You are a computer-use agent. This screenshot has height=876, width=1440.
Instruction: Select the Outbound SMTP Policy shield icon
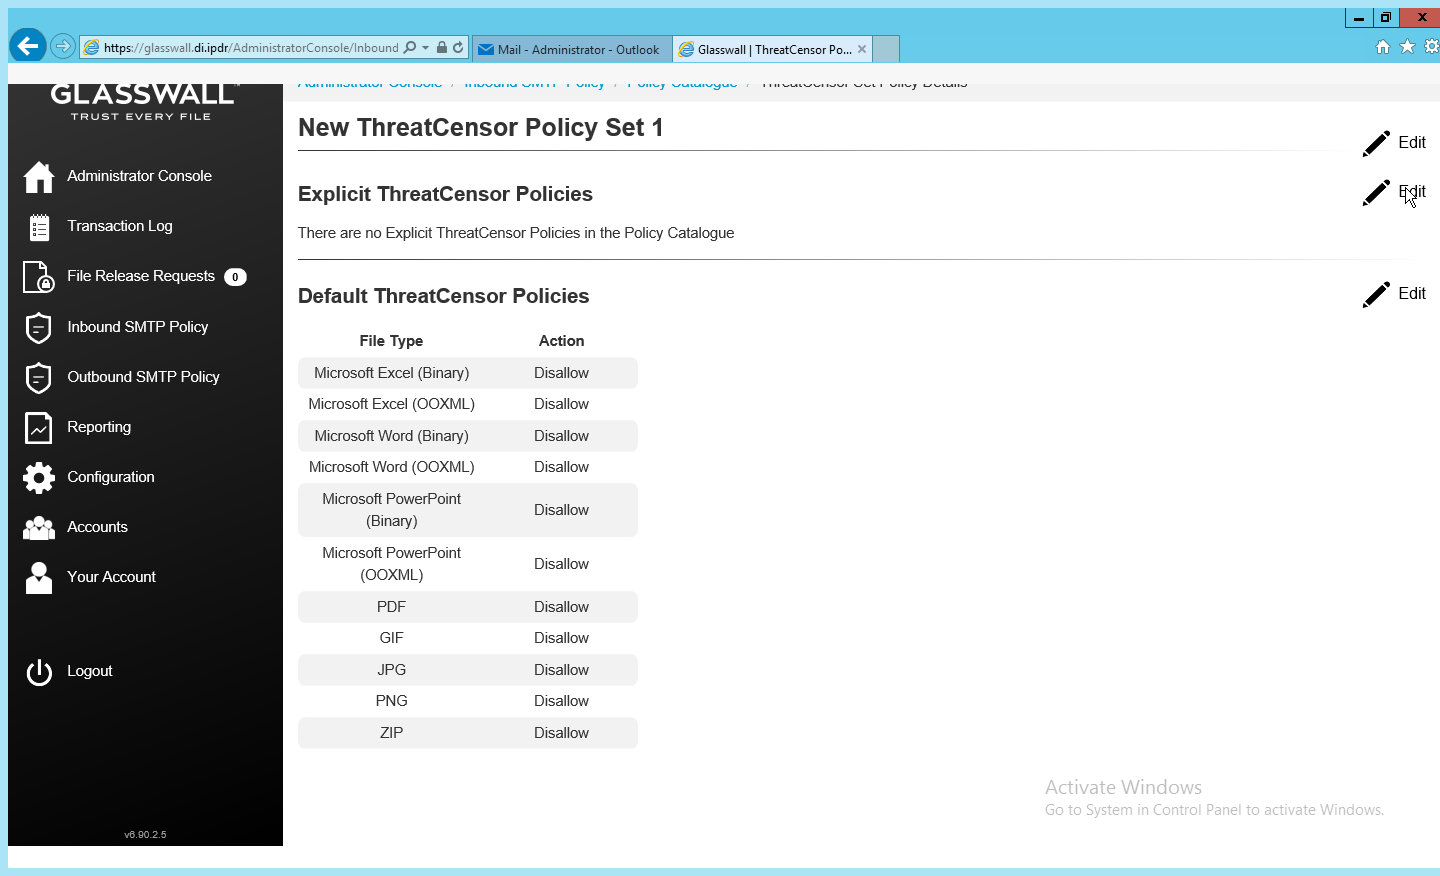(39, 377)
